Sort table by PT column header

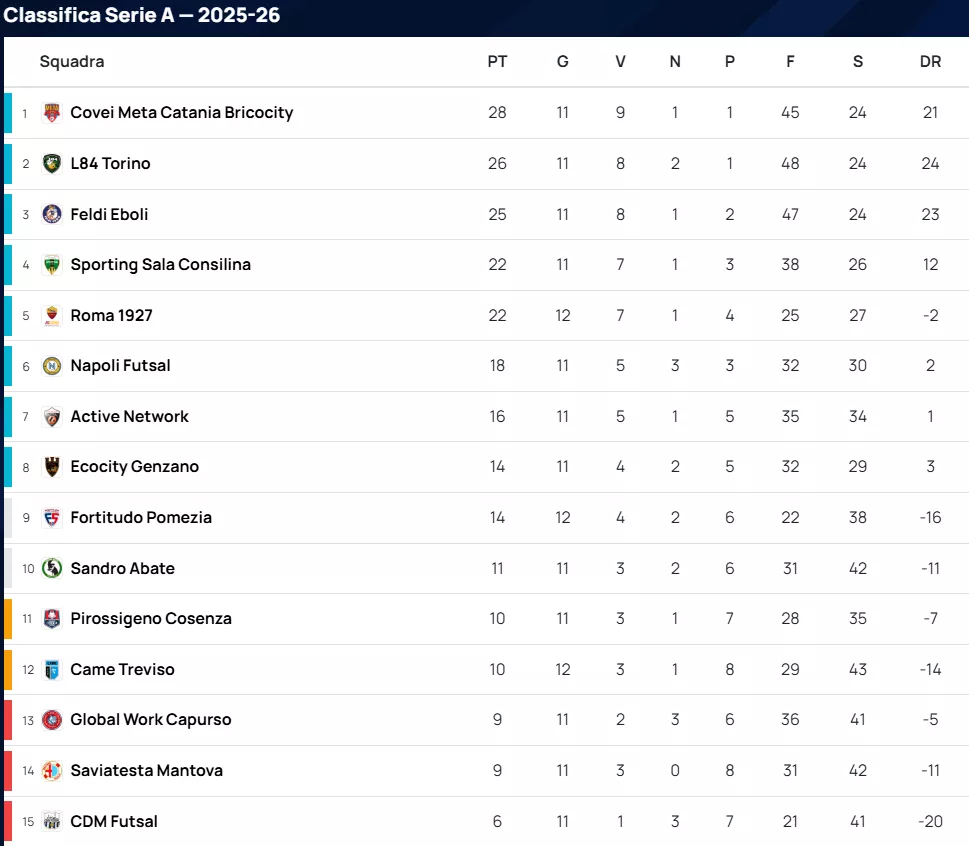pyautogui.click(x=497, y=62)
